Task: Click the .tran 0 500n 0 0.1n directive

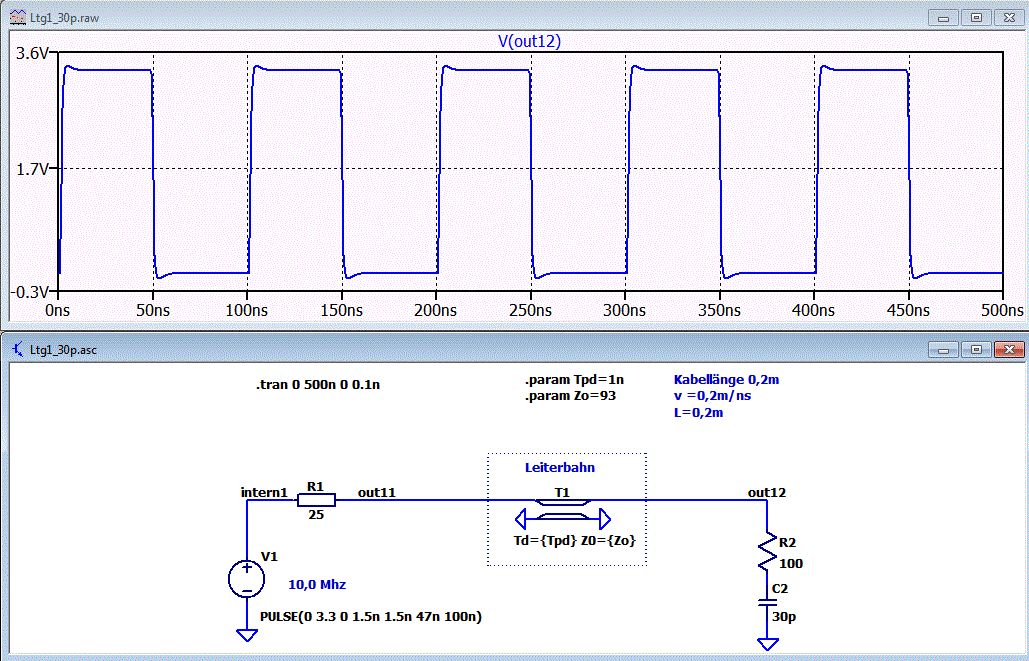Action: 318,385
